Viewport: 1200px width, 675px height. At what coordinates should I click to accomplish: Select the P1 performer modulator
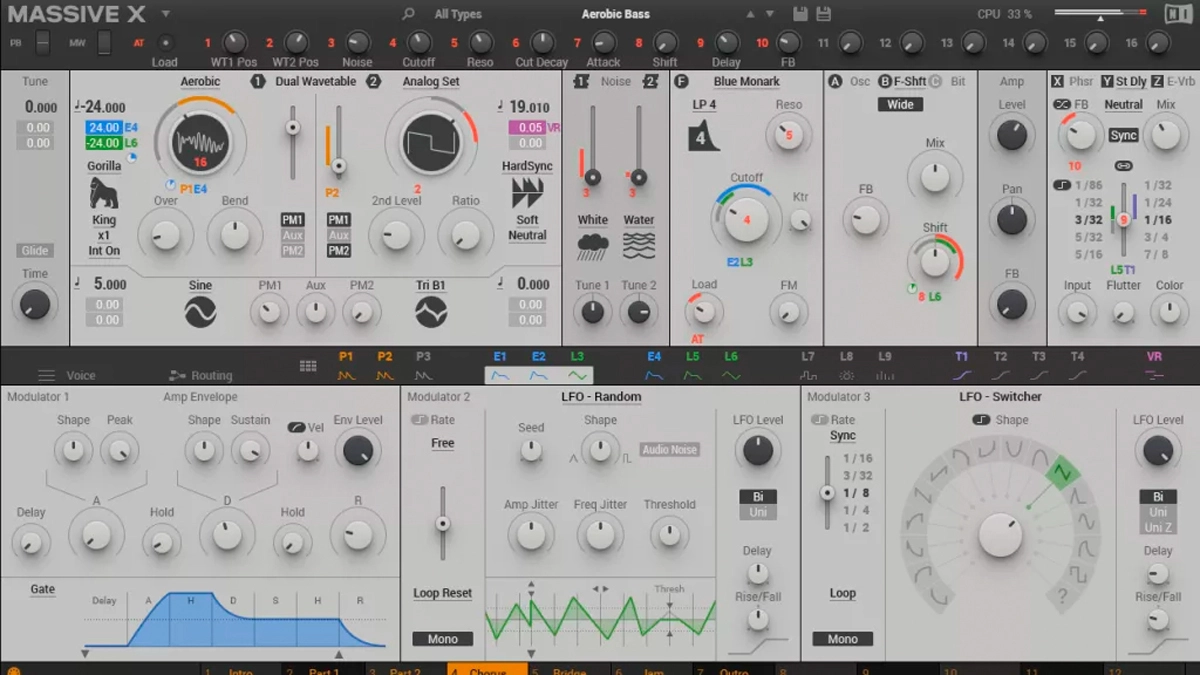coord(346,366)
